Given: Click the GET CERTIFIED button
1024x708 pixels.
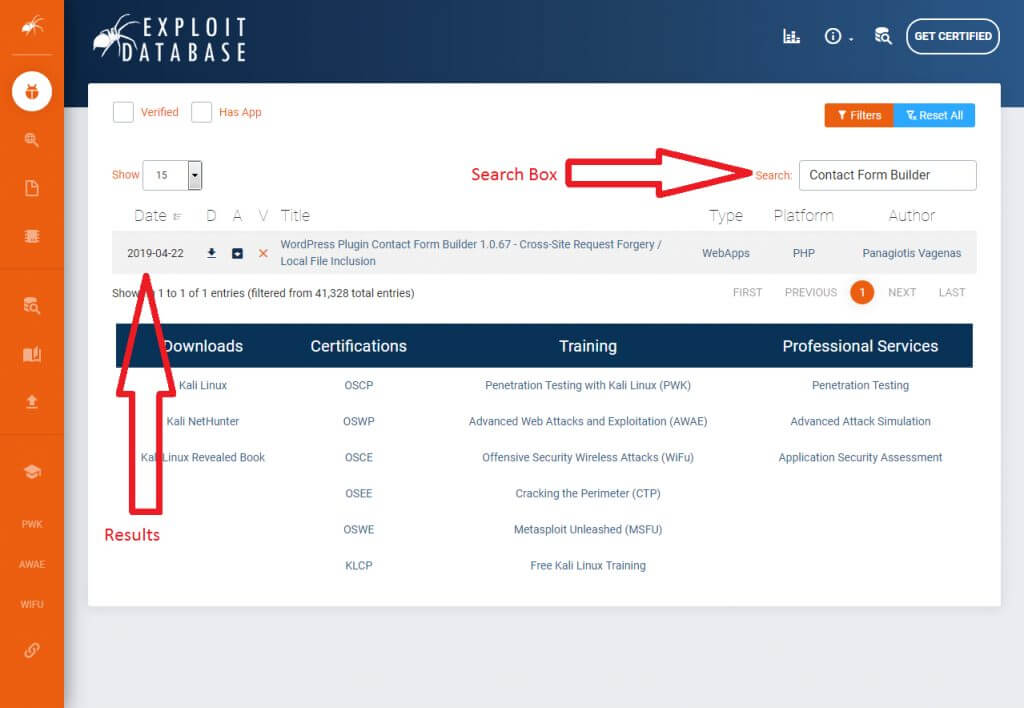Looking at the screenshot, I should [x=952, y=36].
